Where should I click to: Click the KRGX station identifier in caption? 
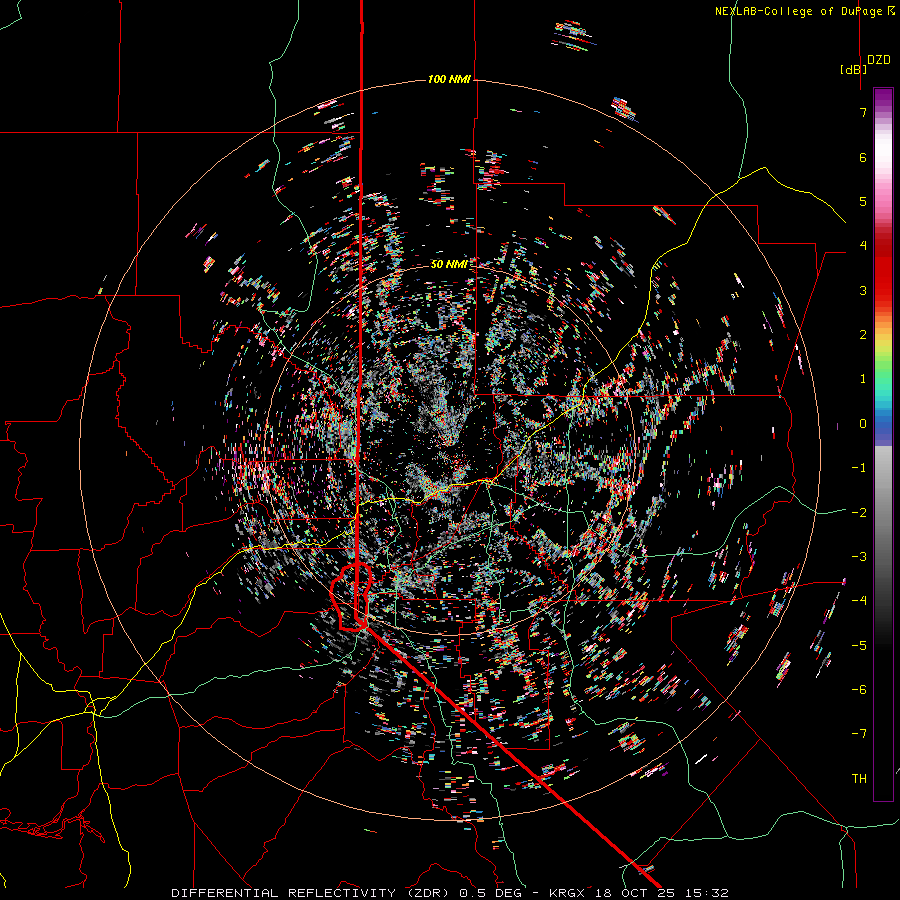tap(568, 893)
